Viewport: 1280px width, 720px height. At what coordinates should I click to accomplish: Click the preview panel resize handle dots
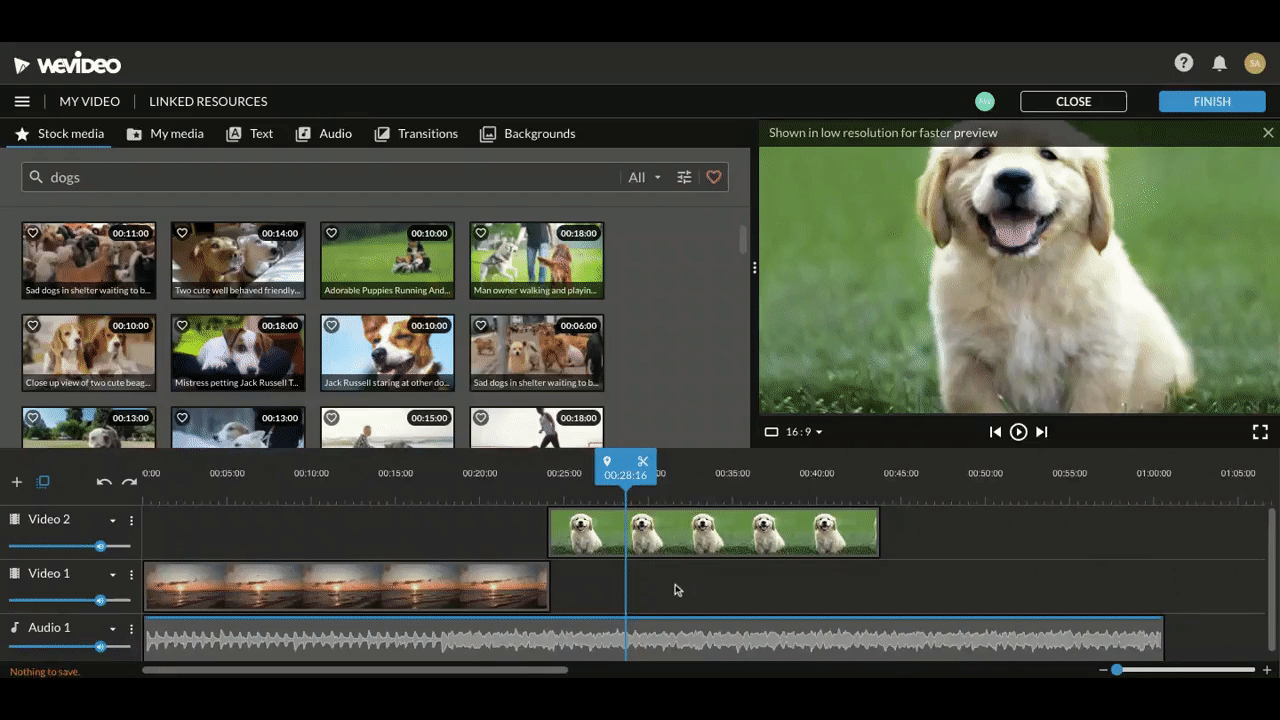coord(754,268)
